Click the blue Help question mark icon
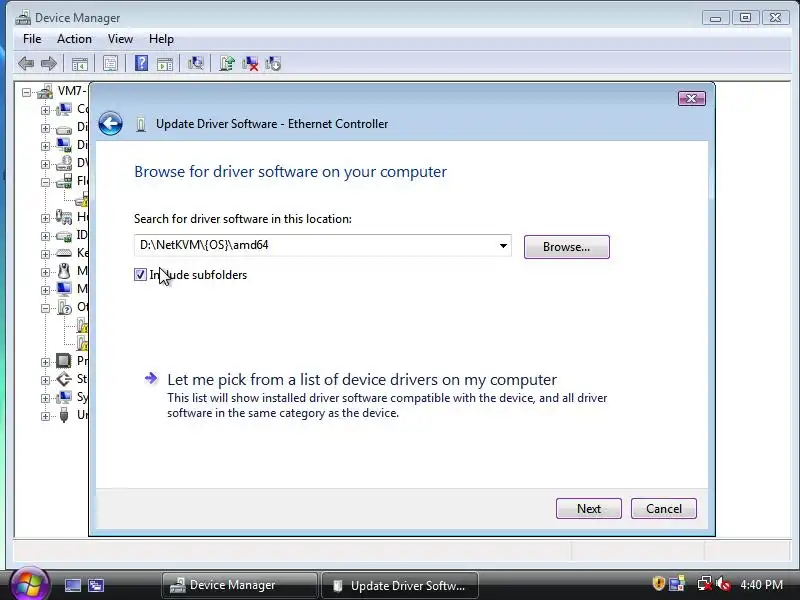The height and width of the screenshot is (600, 800). pos(141,63)
